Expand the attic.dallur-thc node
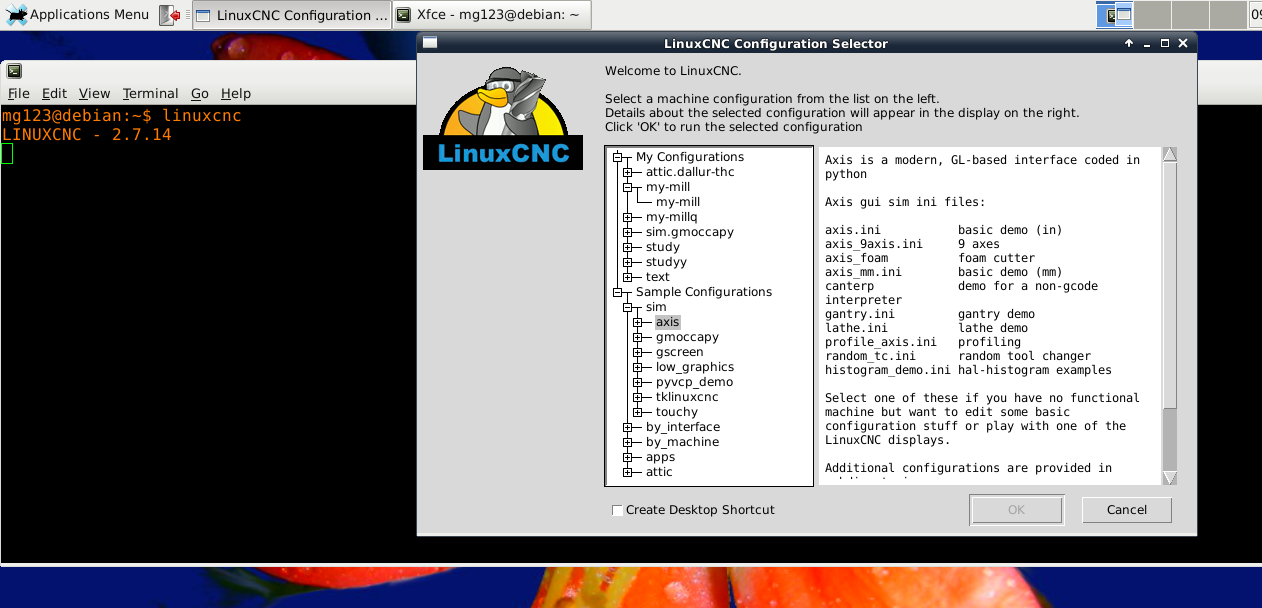Viewport: 1262px width, 608px height. pyautogui.click(x=627, y=172)
